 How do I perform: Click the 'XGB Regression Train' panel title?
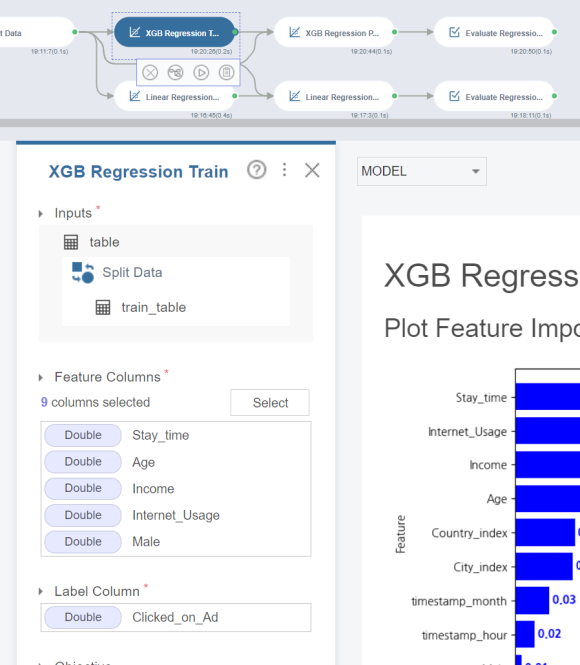pyautogui.click(x=139, y=172)
